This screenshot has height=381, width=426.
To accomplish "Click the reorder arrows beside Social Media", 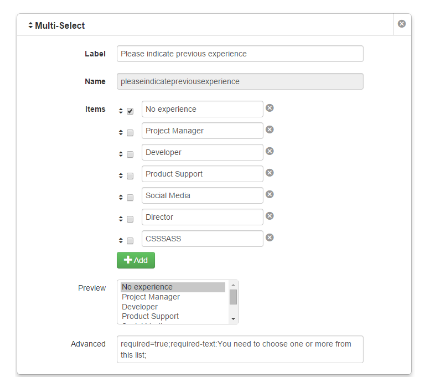I will coord(121,197).
